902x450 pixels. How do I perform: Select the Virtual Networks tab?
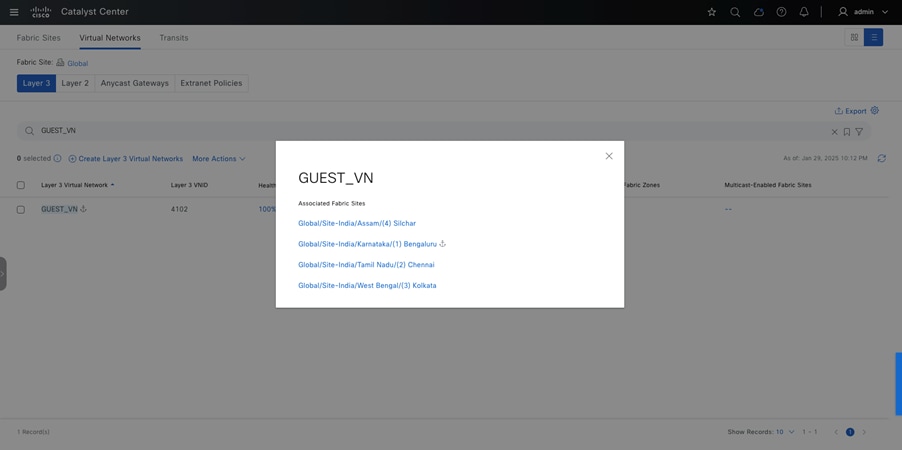coord(110,38)
